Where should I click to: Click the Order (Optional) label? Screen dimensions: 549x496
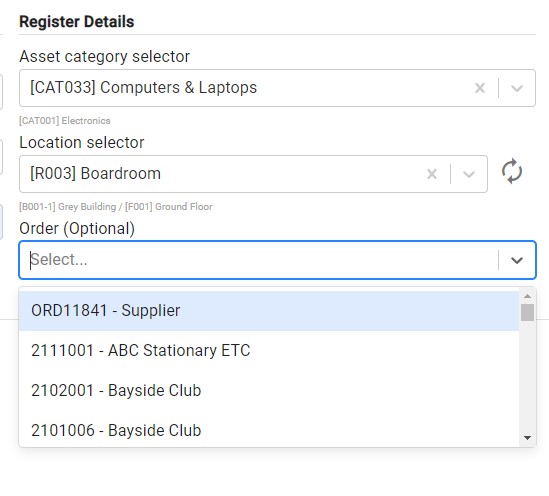77,229
